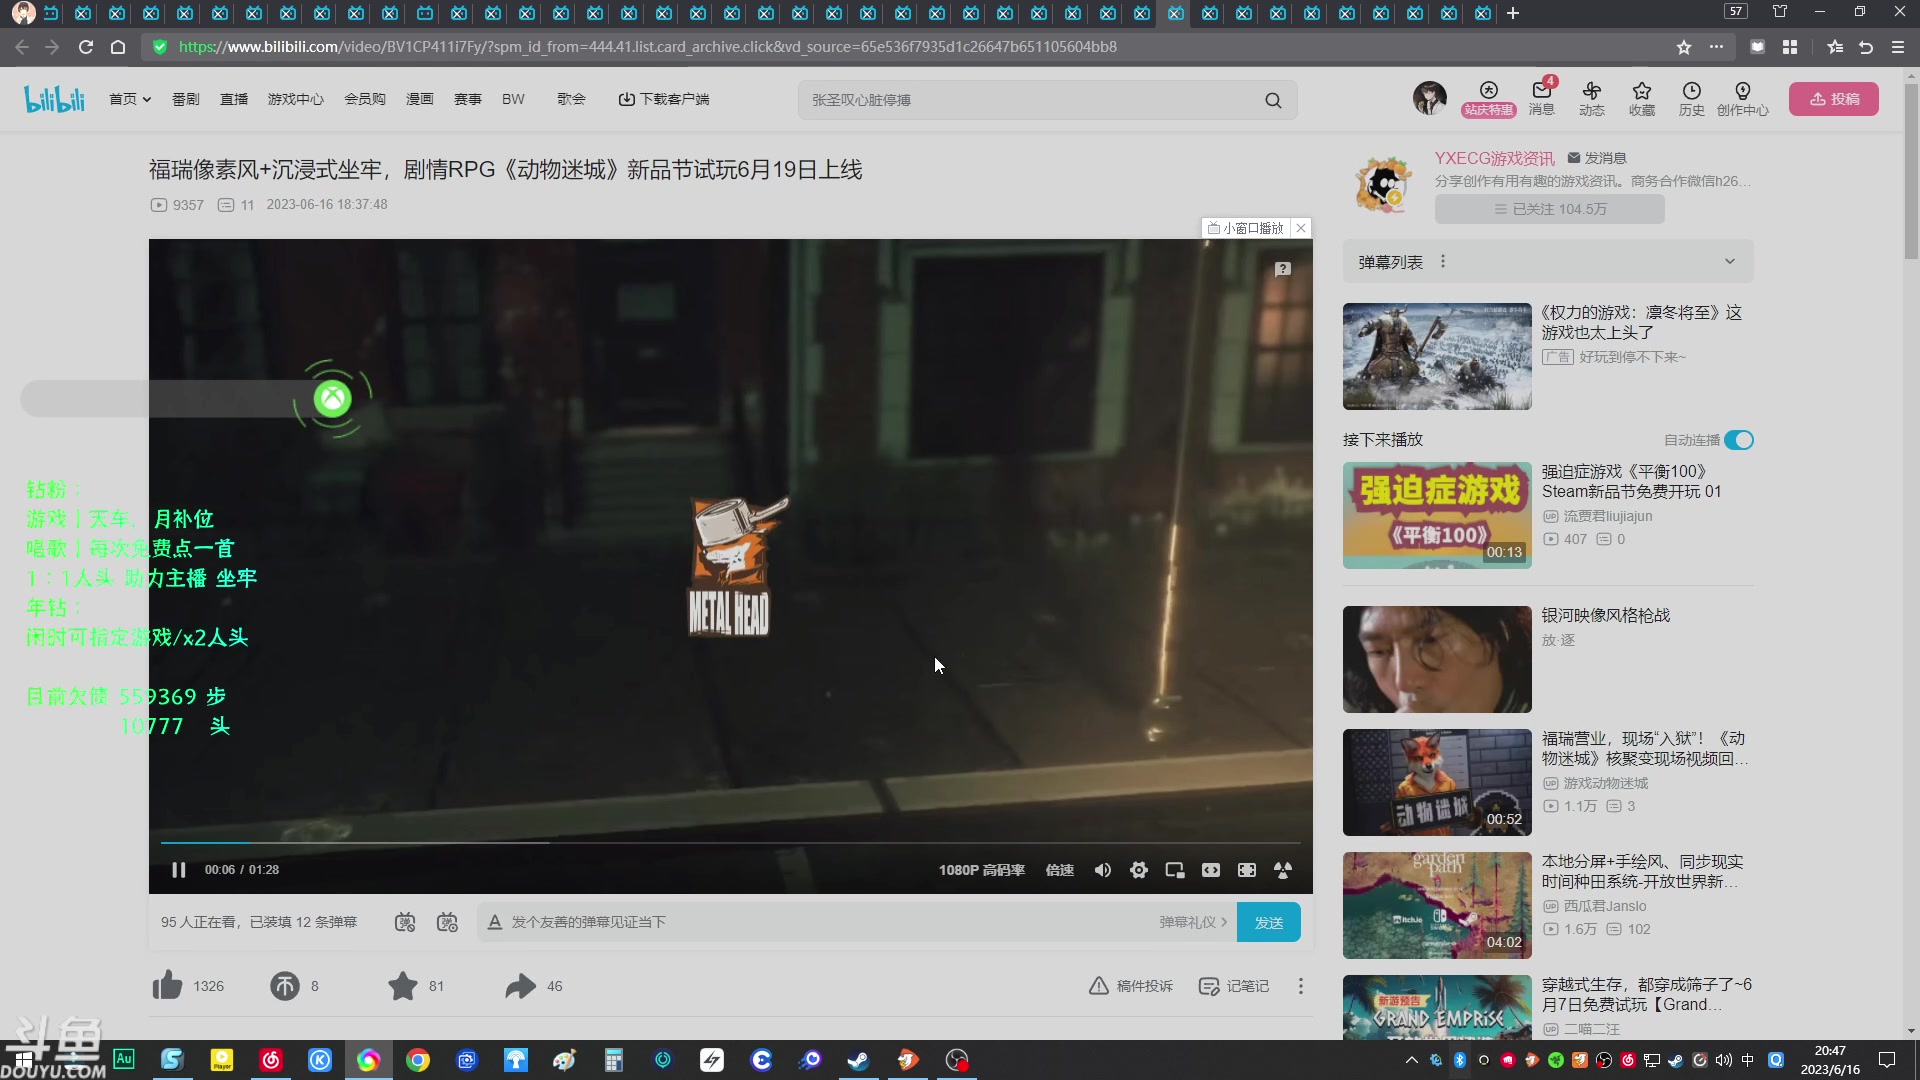Viewport: 1920px width, 1080px height.
Task: Expand the 弹幕列表 danmaku list chevron
Action: [1729, 262]
